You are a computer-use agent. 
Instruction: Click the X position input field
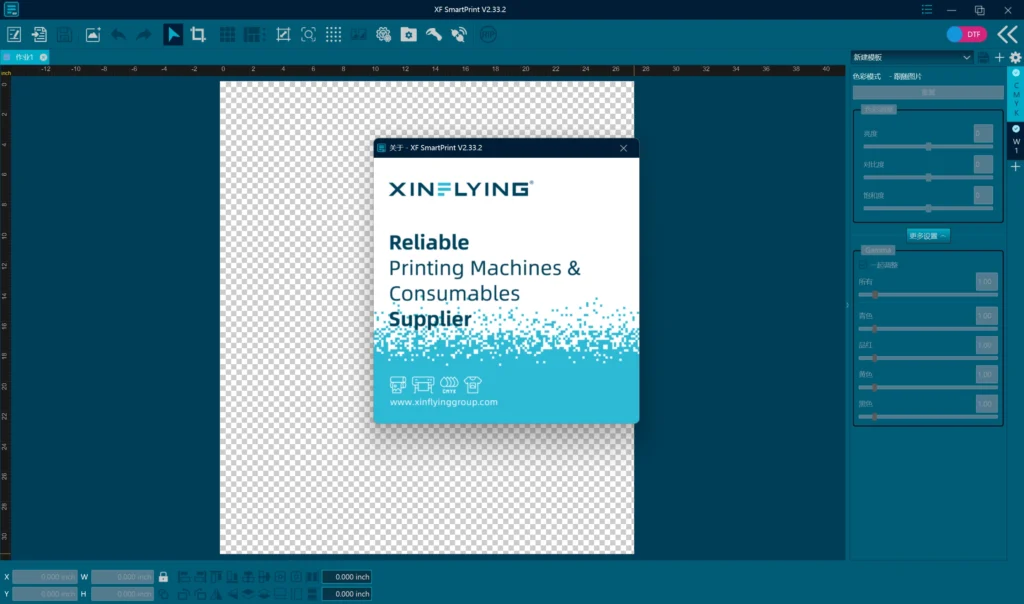point(44,577)
